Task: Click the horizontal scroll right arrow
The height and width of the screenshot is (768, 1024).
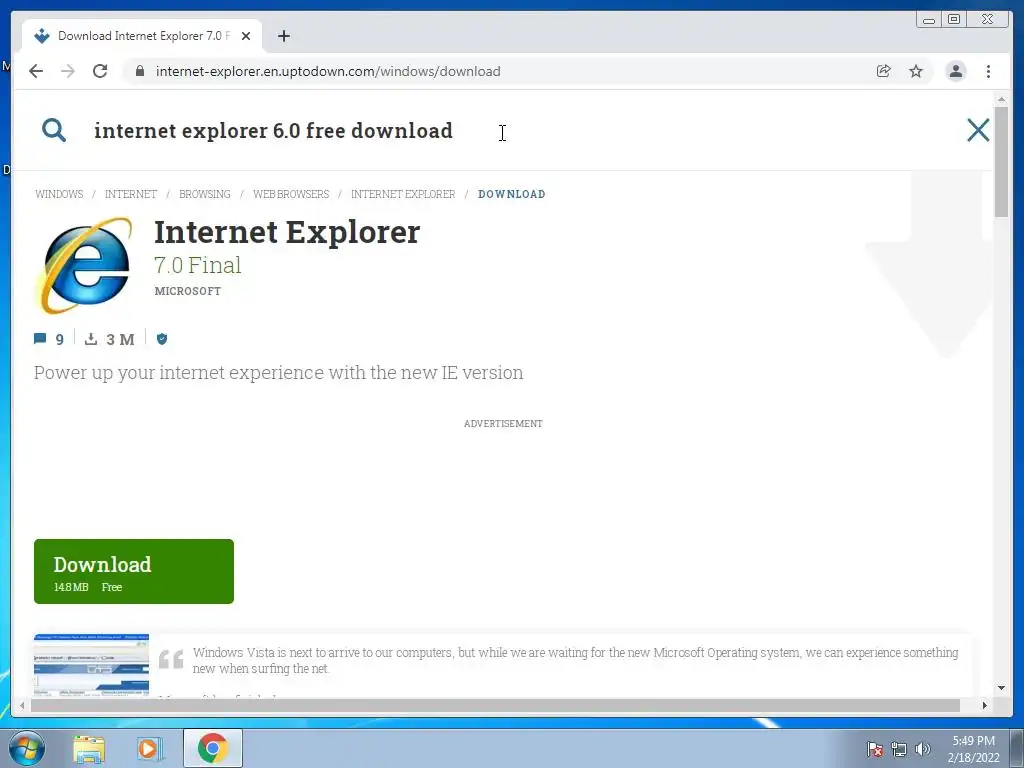Action: (x=985, y=705)
